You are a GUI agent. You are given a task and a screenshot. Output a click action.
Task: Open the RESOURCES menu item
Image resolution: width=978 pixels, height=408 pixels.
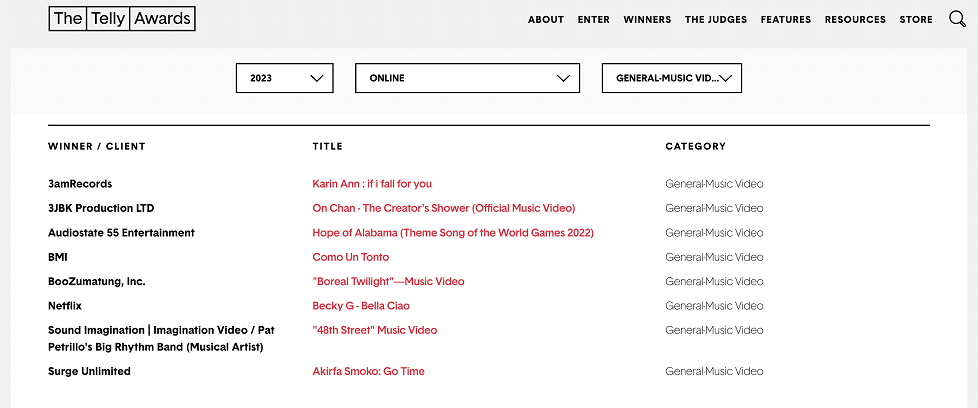(x=855, y=20)
